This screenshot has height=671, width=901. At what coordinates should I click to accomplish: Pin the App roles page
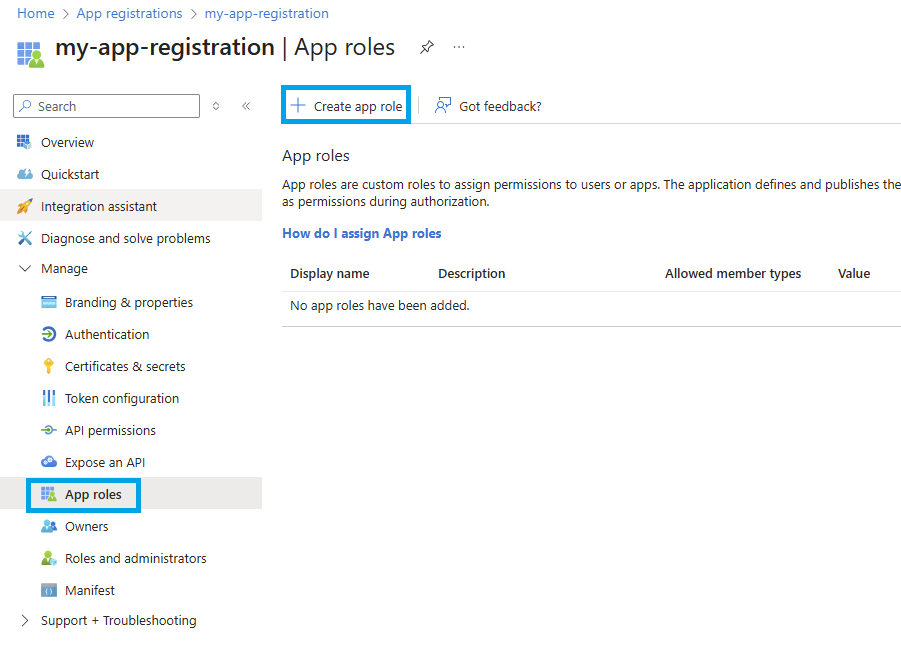point(426,47)
